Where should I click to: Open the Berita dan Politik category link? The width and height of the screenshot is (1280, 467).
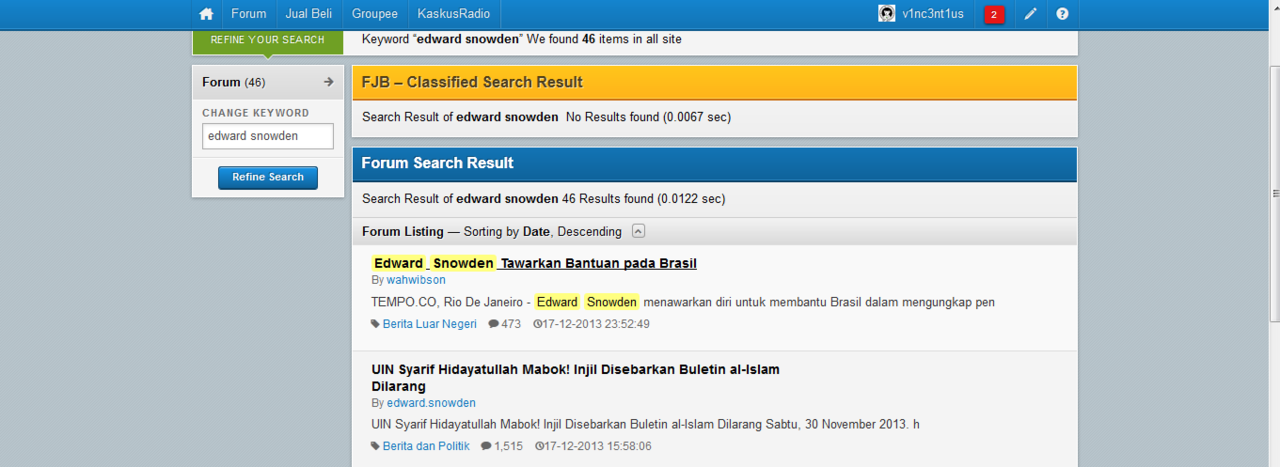(x=426, y=446)
